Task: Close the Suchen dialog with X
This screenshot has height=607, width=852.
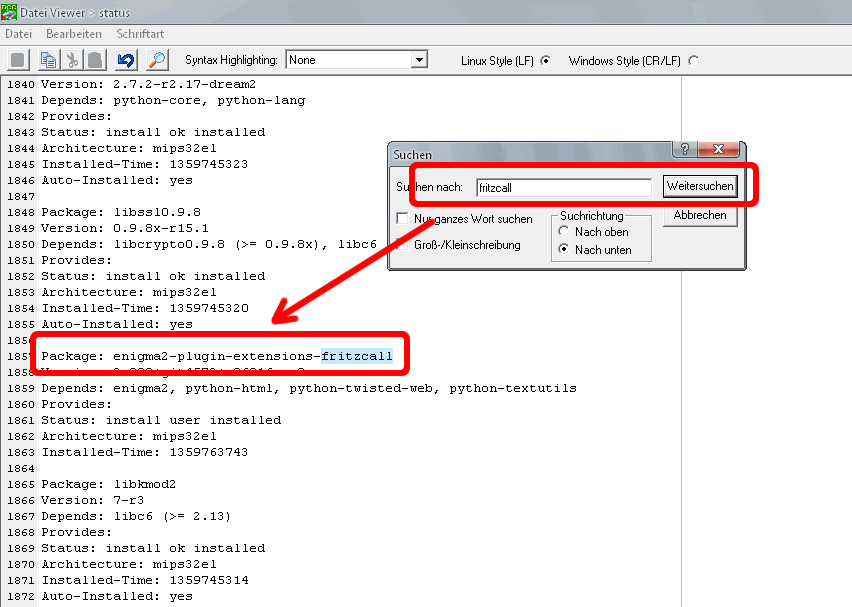Action: click(x=717, y=150)
